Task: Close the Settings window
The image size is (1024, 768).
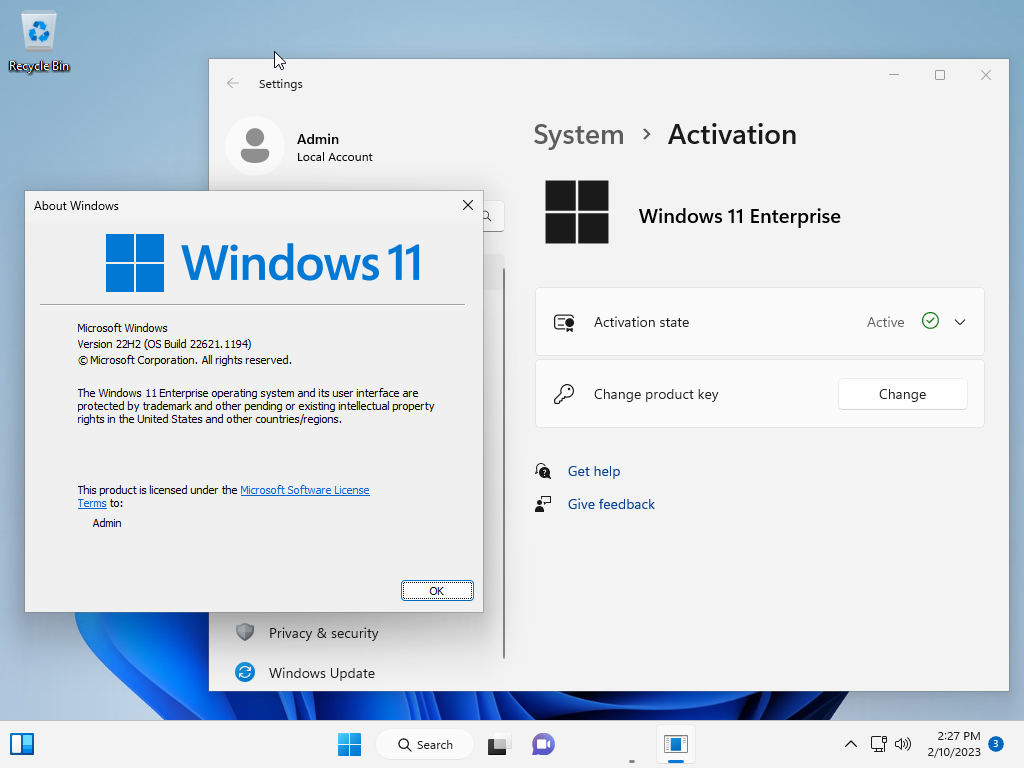Action: pyautogui.click(x=986, y=75)
